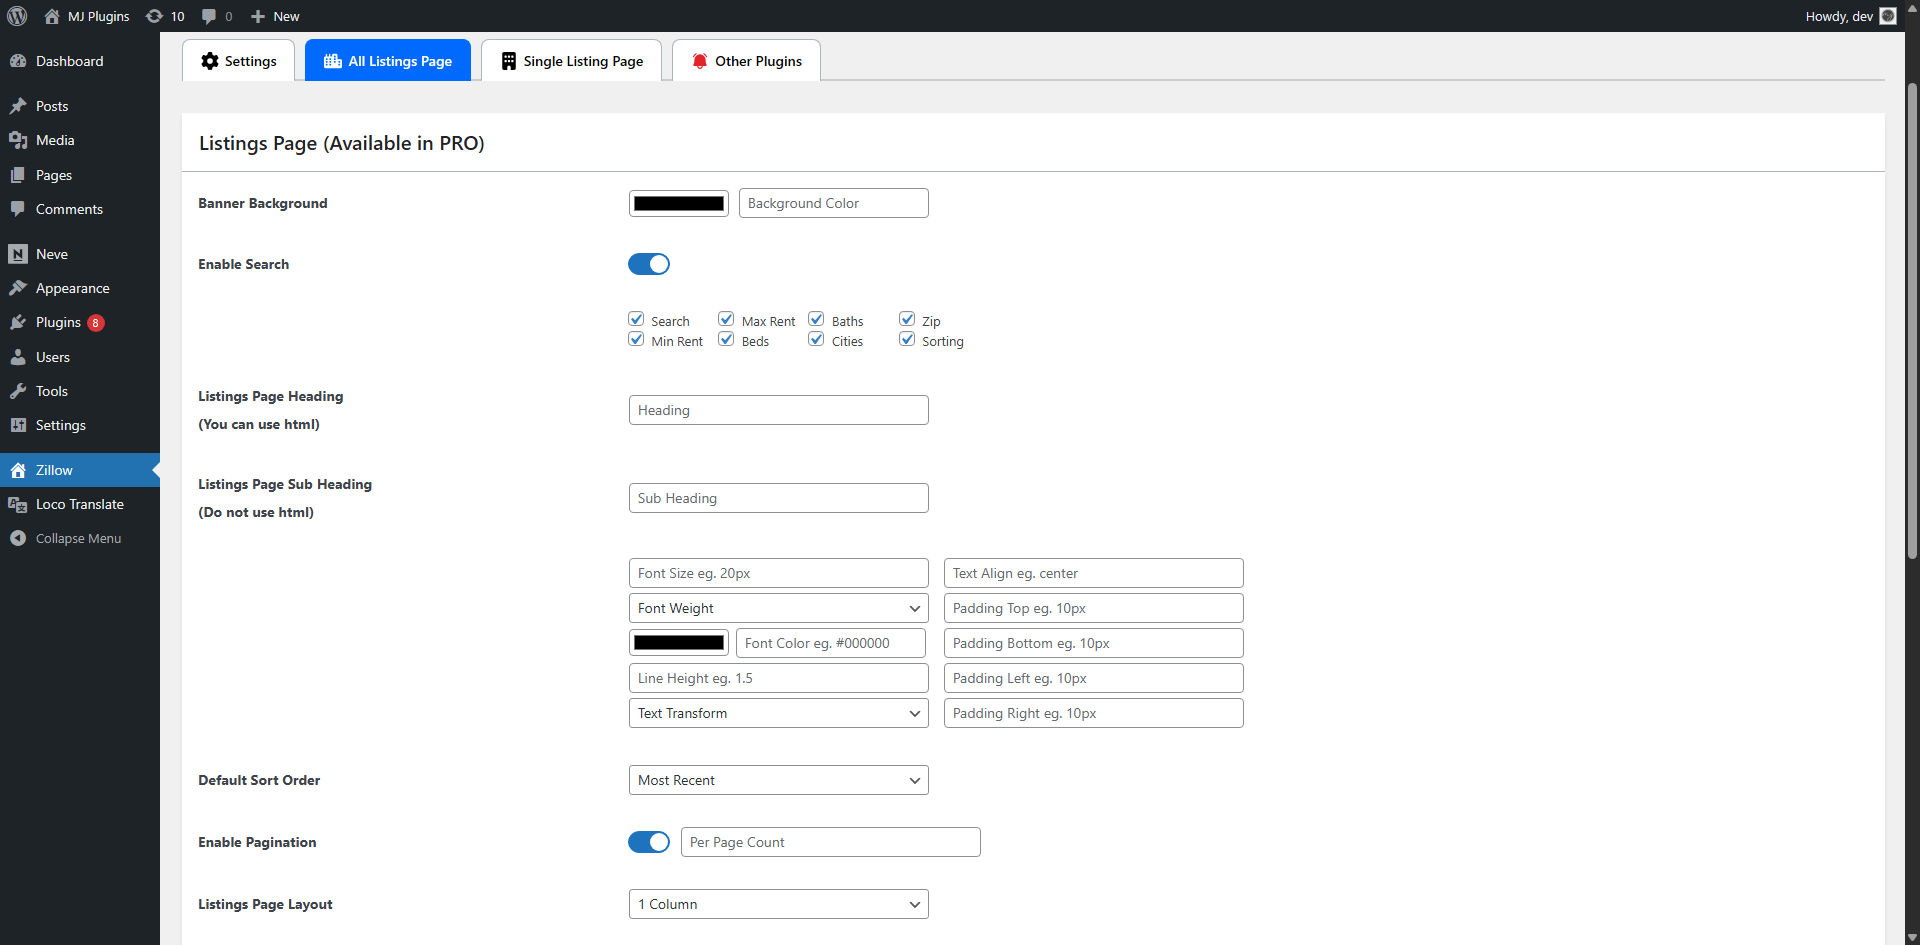This screenshot has height=945, width=1920.
Task: Click the Per Page Count input field
Action: click(830, 842)
